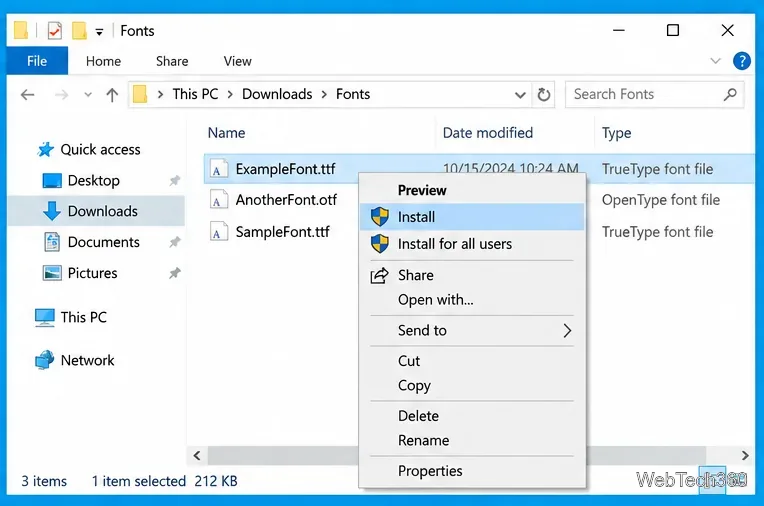
Task: Click the Quick access star icon
Action: click(x=45, y=149)
